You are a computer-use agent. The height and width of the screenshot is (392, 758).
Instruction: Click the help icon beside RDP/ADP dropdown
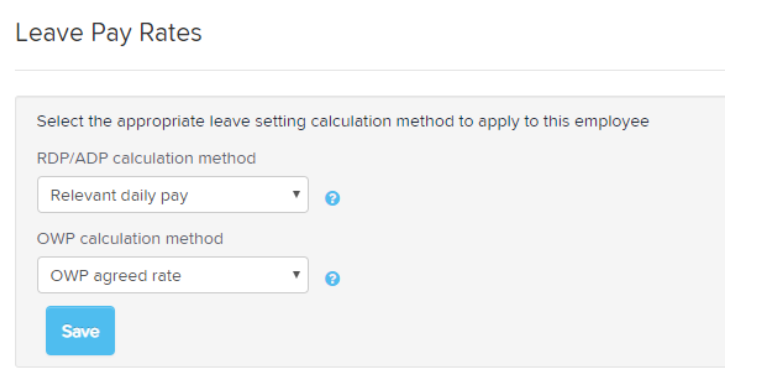coord(332,198)
